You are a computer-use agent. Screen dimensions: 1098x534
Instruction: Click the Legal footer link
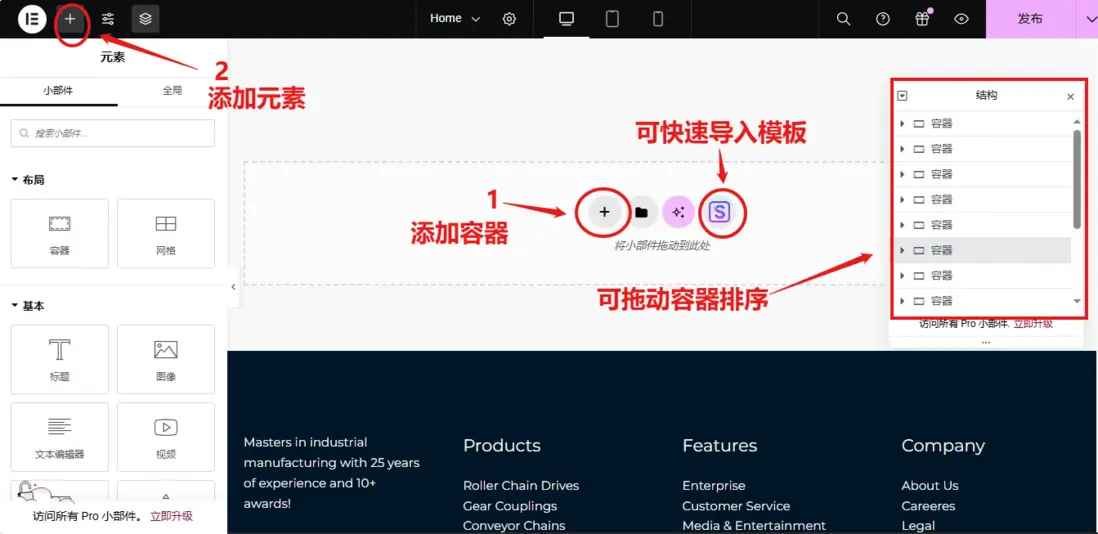click(x=918, y=526)
